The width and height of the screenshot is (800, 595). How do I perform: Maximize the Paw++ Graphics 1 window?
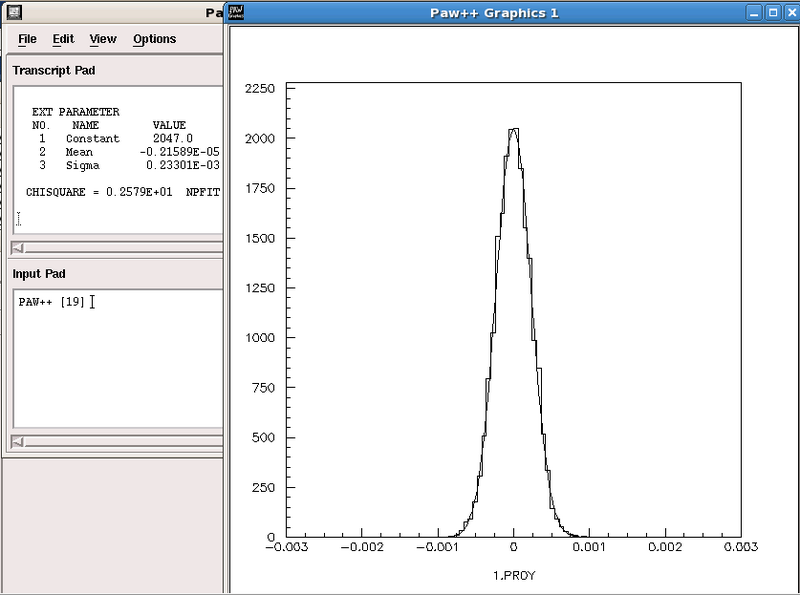click(771, 12)
